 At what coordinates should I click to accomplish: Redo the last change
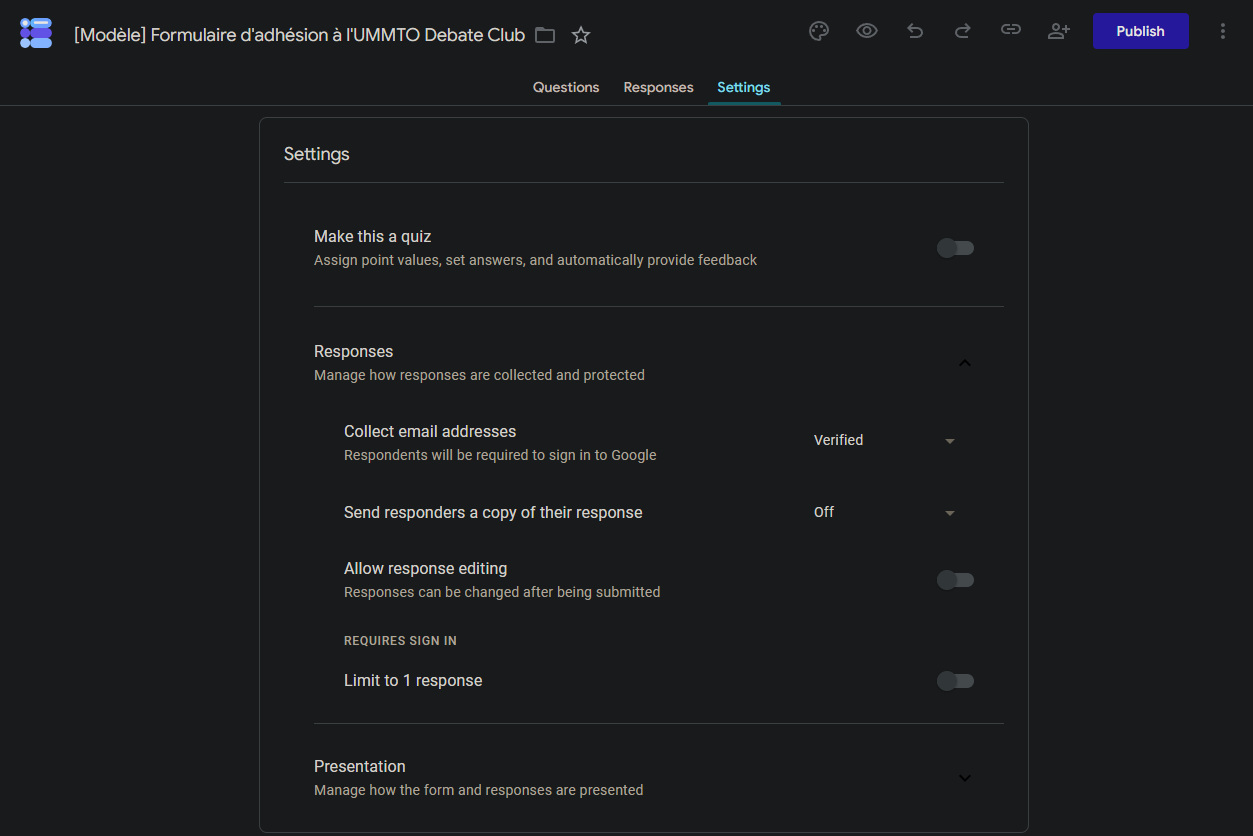point(963,31)
